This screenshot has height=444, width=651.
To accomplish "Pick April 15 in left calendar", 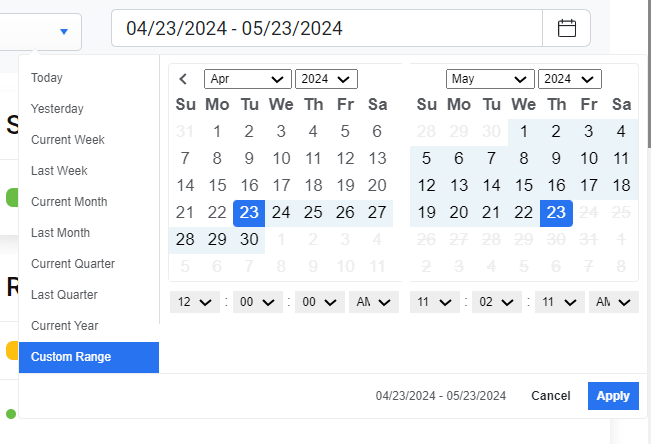I will click(217, 185).
